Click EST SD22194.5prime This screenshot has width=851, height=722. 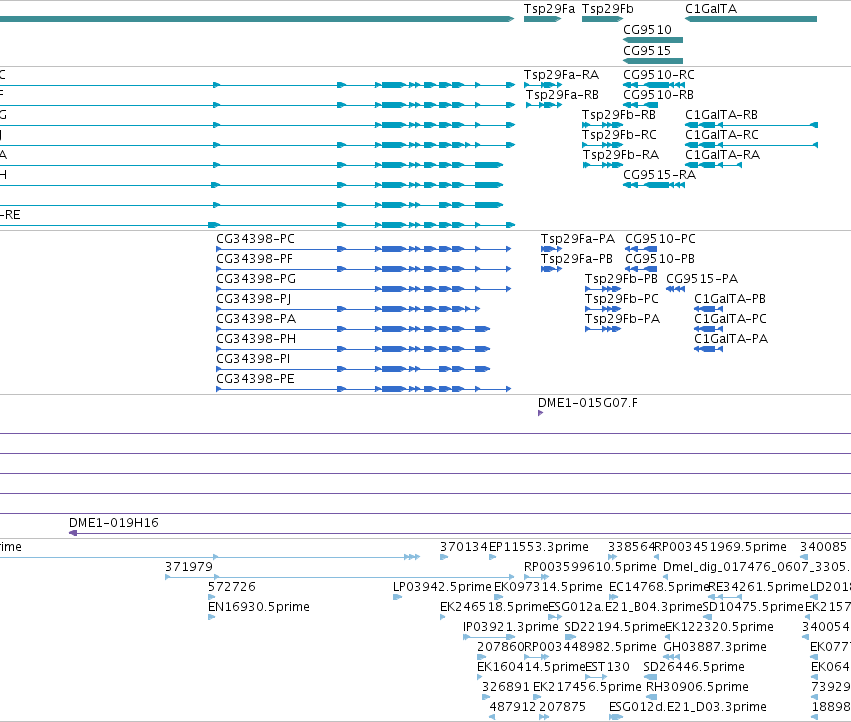(614, 627)
